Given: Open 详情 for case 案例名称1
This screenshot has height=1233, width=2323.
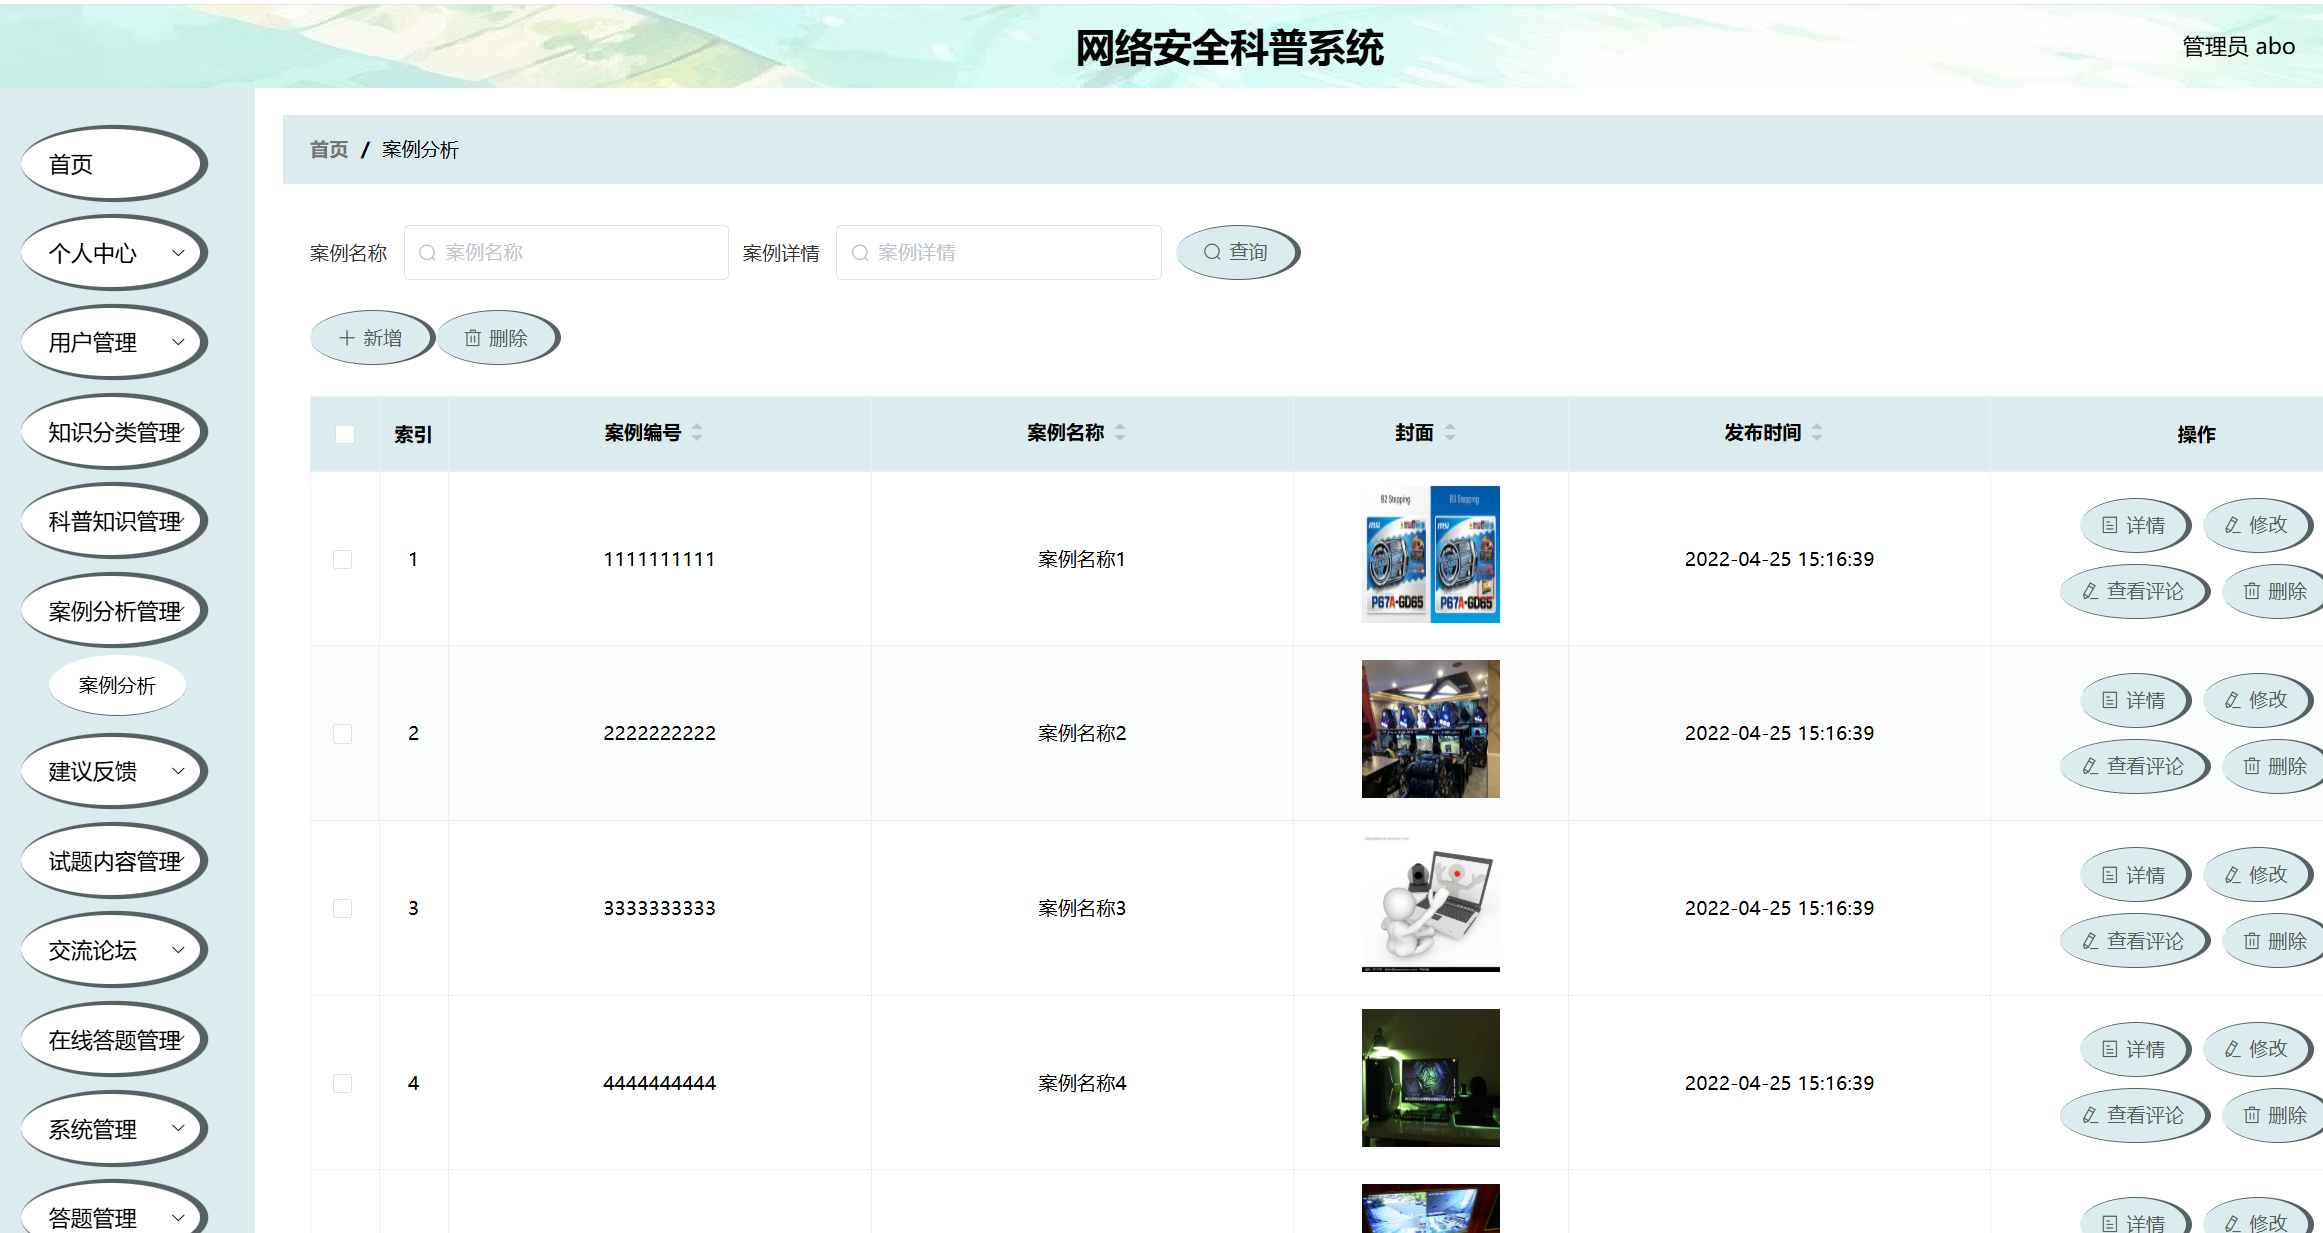Looking at the screenshot, I should (x=2135, y=525).
